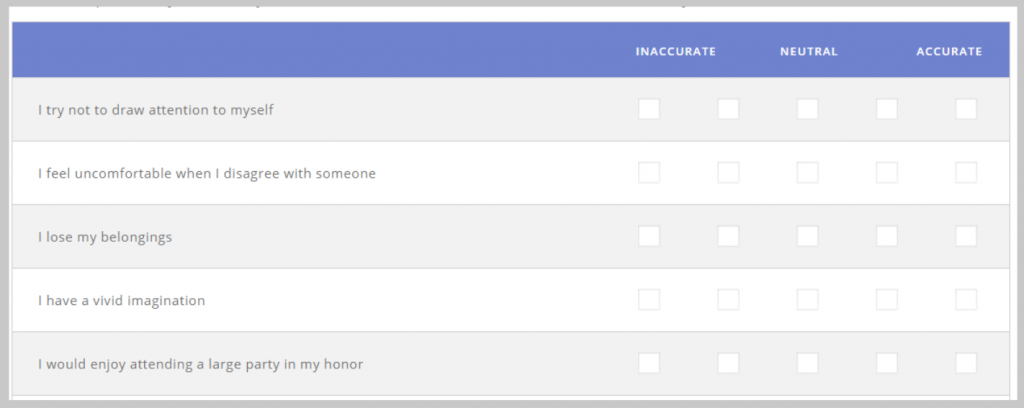This screenshot has width=1024, height=408.
Task: Select fully accurate for "I try not to draw attention to myself"
Action: (x=966, y=109)
